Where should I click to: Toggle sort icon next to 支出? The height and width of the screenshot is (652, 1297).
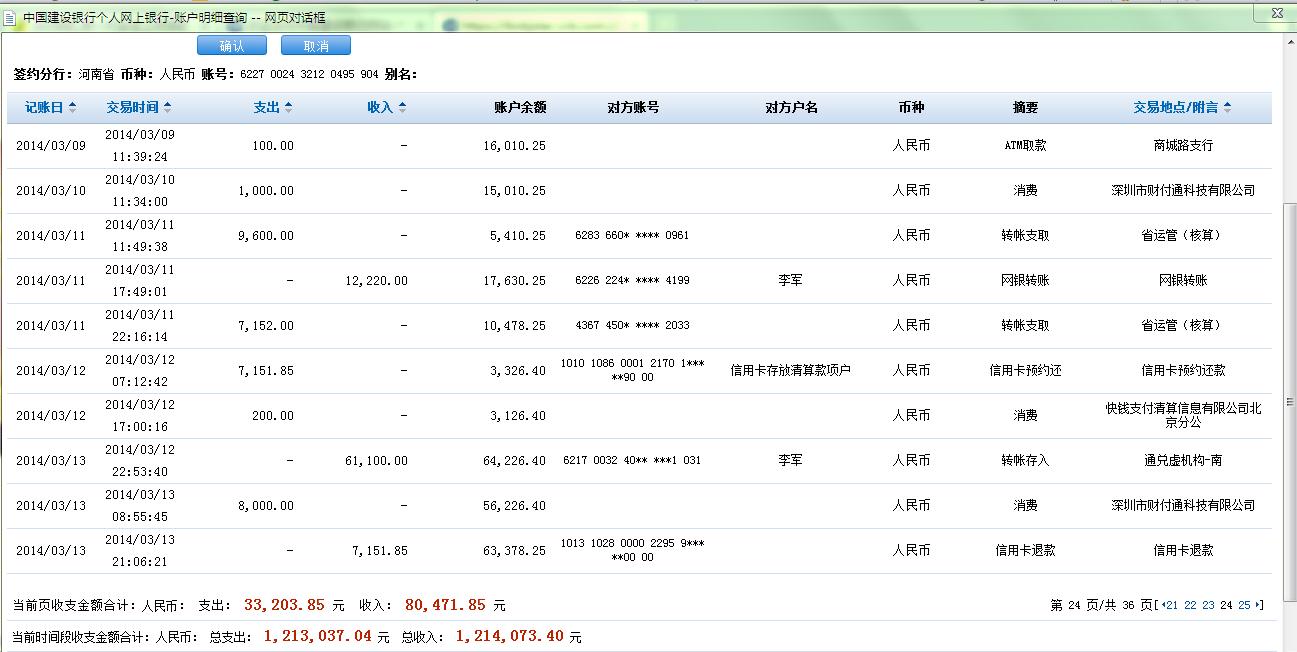pos(288,108)
